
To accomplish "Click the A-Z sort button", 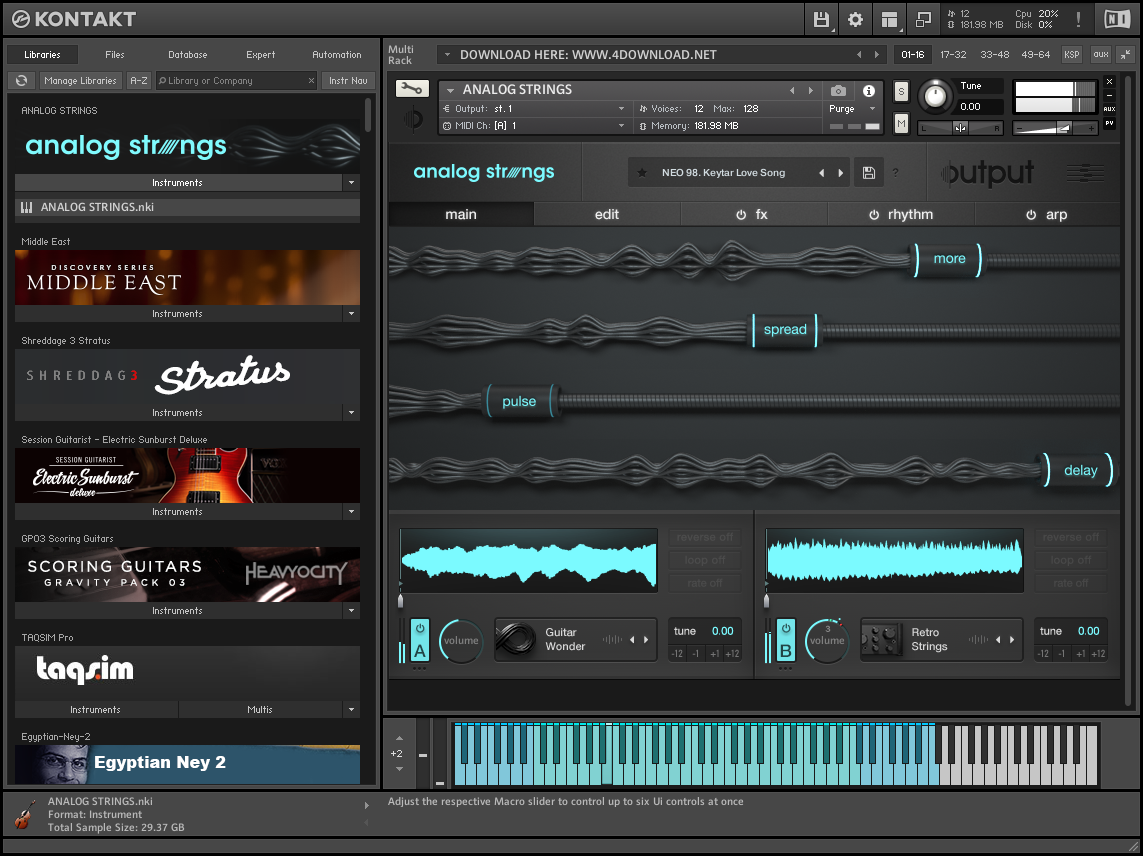I will click(139, 81).
